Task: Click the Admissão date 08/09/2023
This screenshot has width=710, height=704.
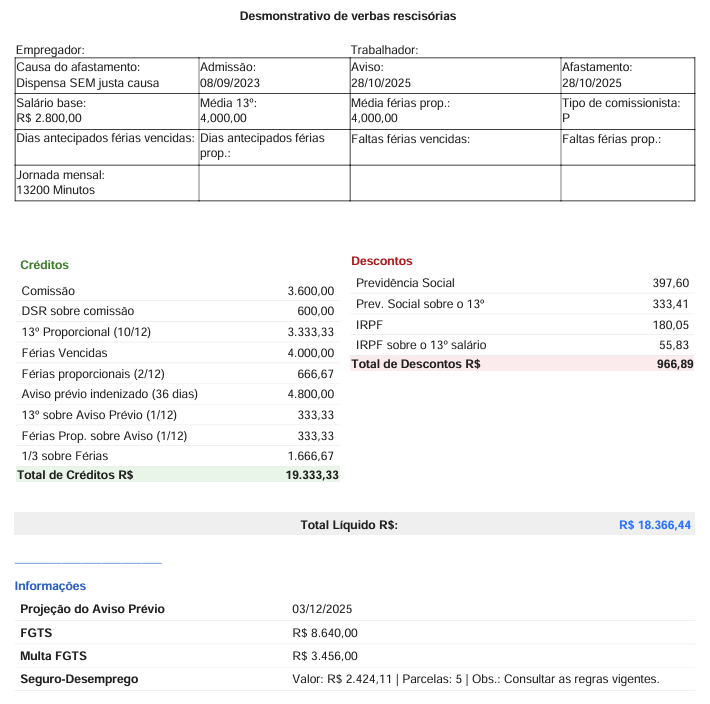Action: (231, 83)
